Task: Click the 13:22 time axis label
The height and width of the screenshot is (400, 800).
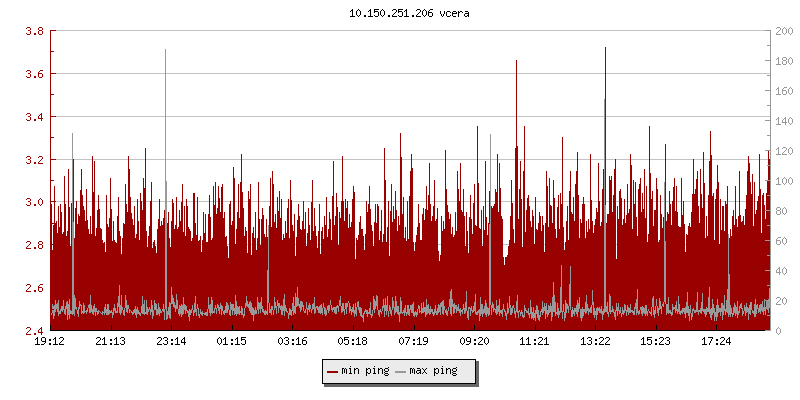Action: coord(595,342)
